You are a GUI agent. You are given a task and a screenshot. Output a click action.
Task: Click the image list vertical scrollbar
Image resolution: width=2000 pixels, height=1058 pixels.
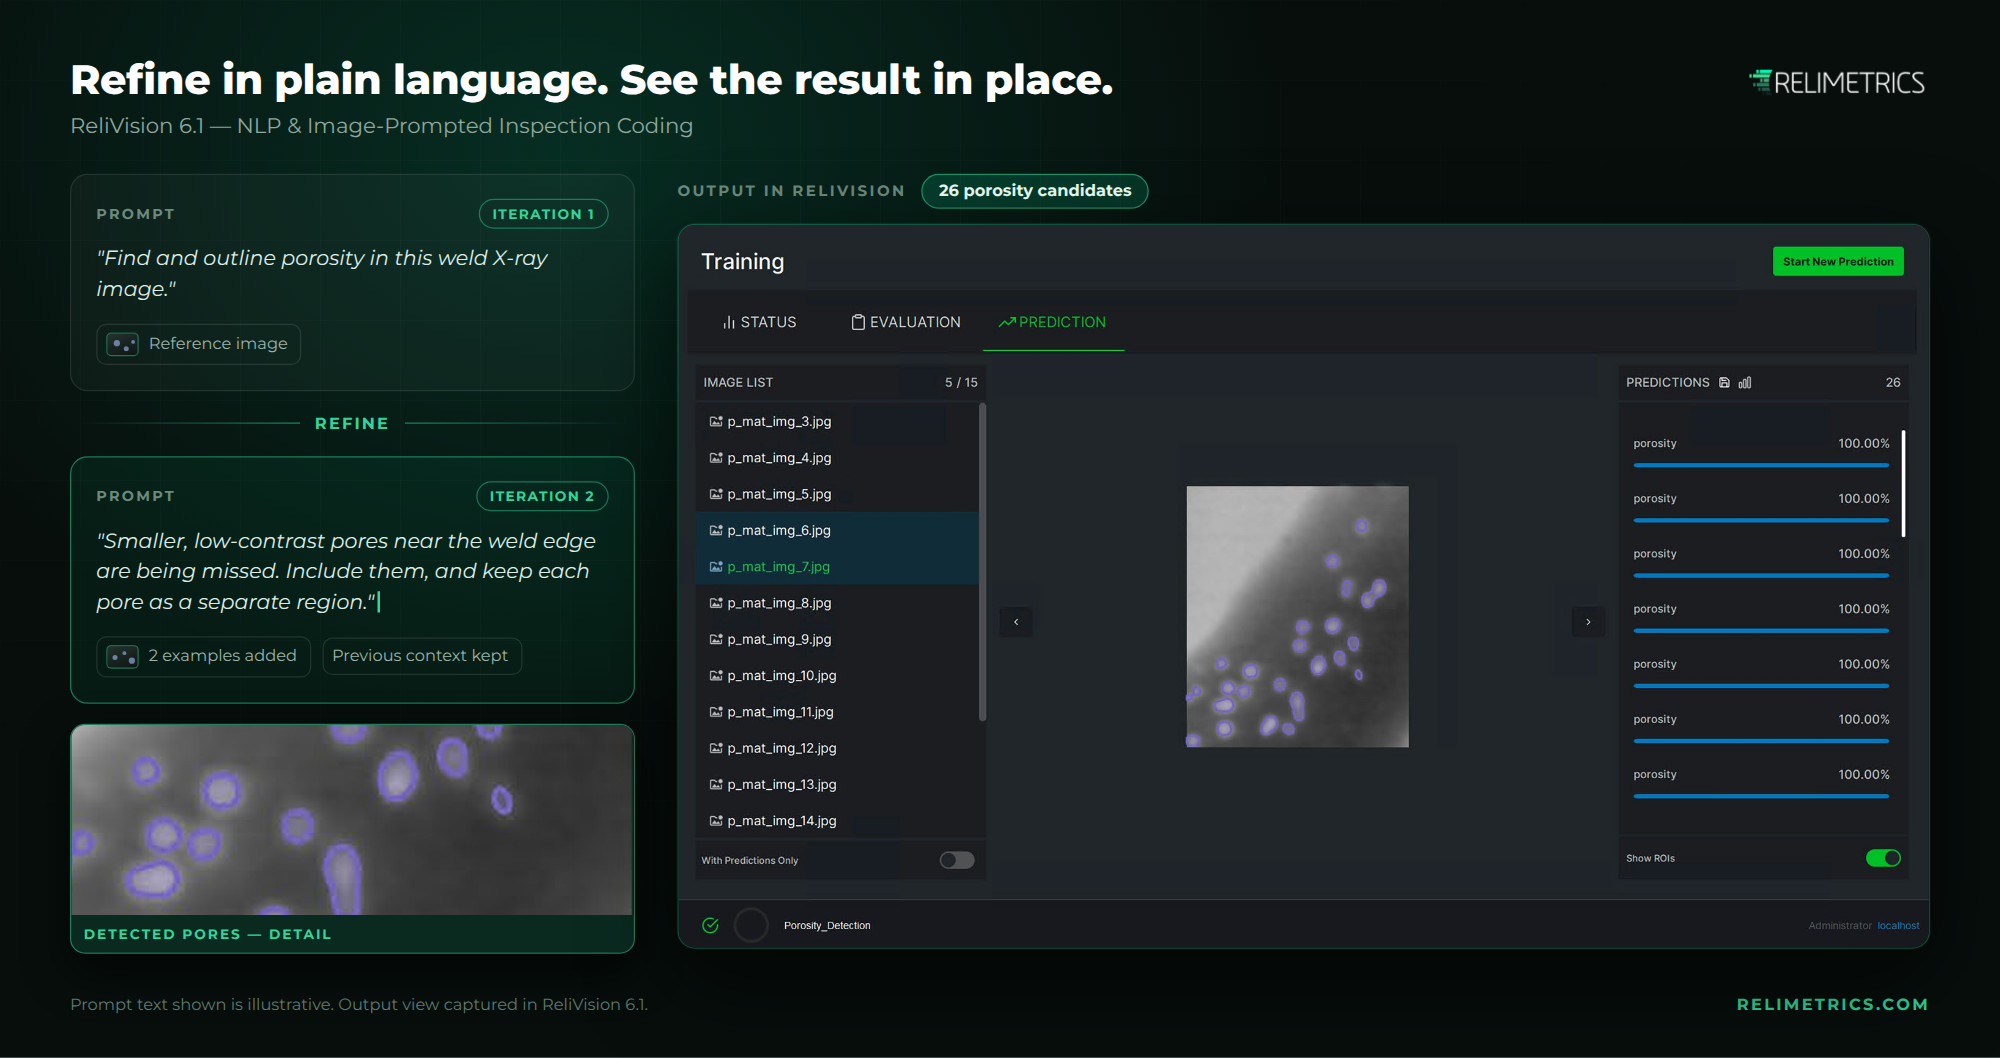click(982, 561)
